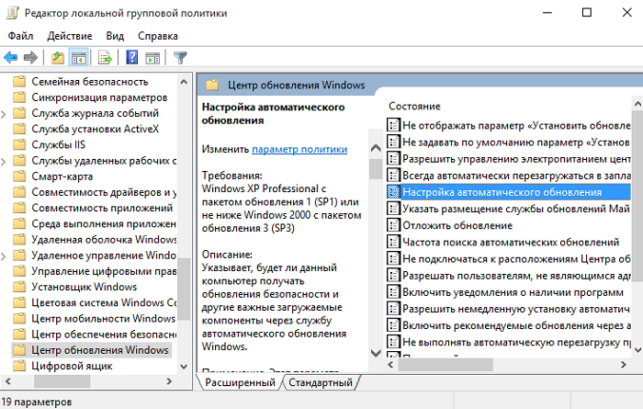
Task: Expand the Служба журнала событий node
Action: 4,114
